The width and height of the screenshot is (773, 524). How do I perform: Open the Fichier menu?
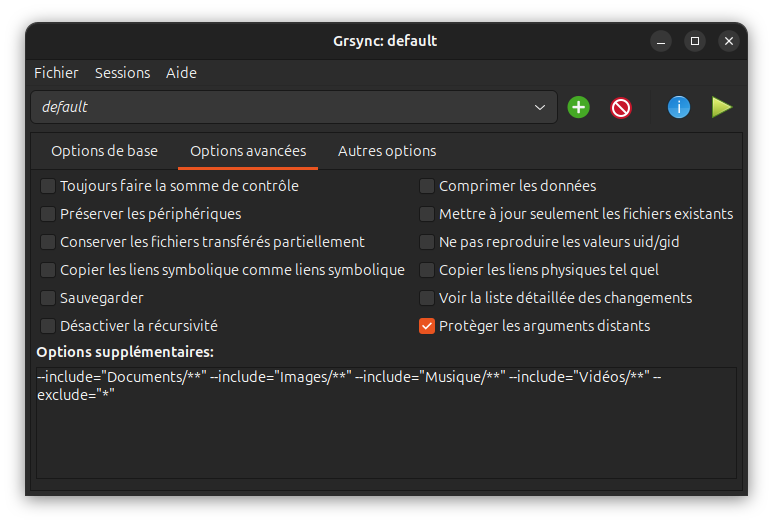(56, 73)
